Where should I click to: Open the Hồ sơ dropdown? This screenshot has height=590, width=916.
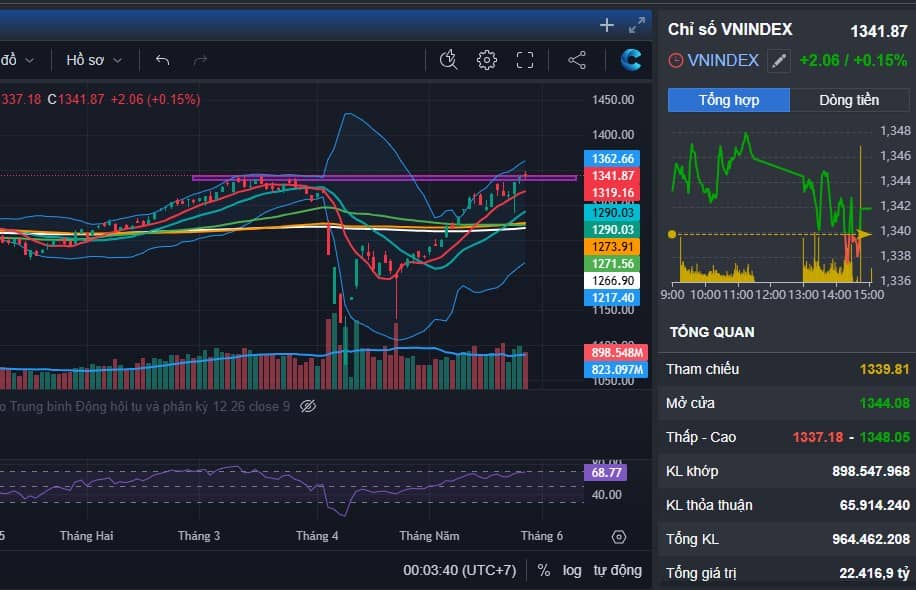(94, 60)
